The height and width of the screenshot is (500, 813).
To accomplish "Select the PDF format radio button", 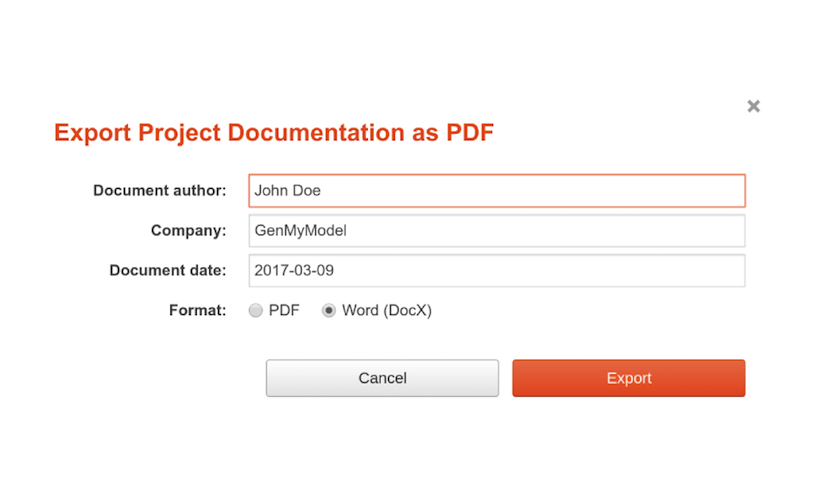I will coord(256,310).
